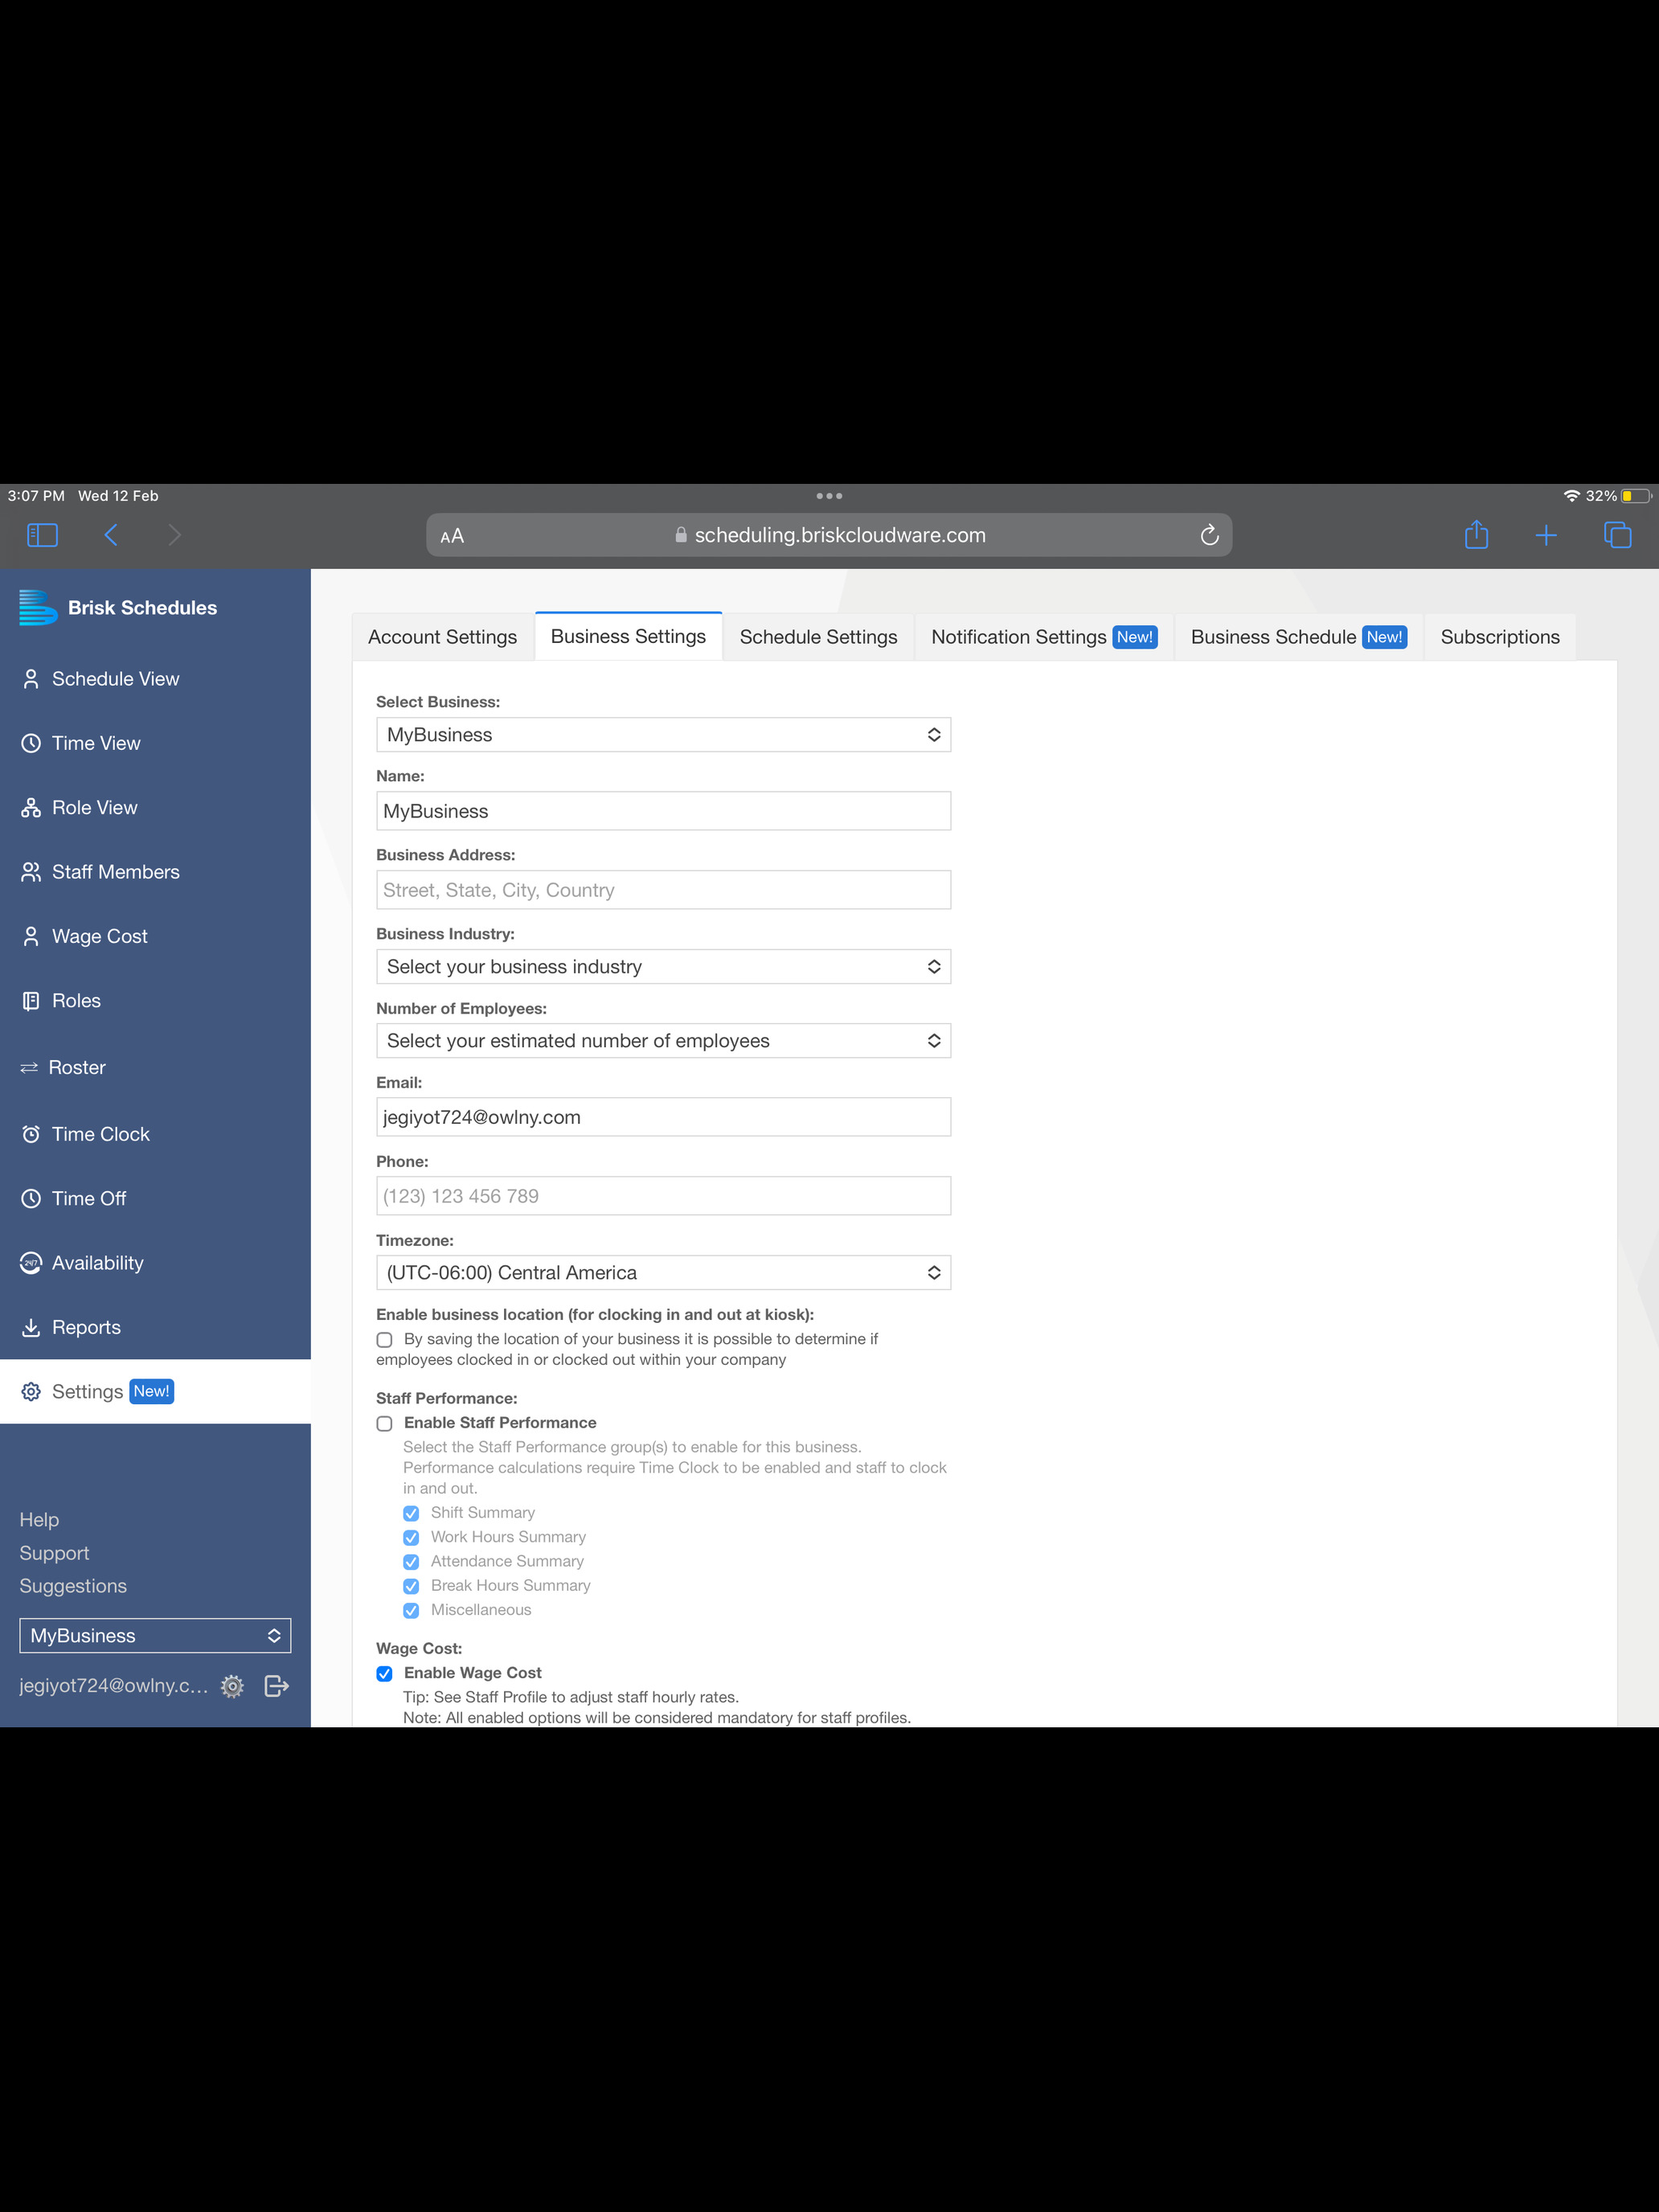Click the Staff Members people icon
Image resolution: width=1659 pixels, height=2212 pixels.
(x=31, y=872)
